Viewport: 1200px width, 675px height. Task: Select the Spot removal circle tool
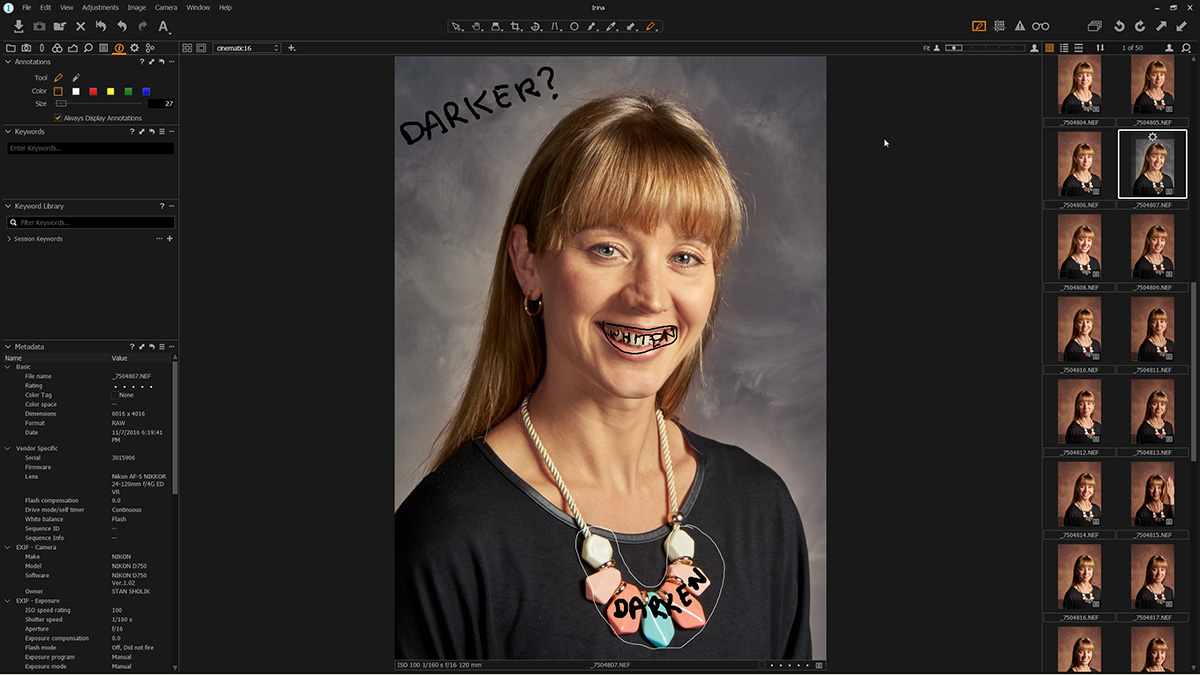click(574, 26)
